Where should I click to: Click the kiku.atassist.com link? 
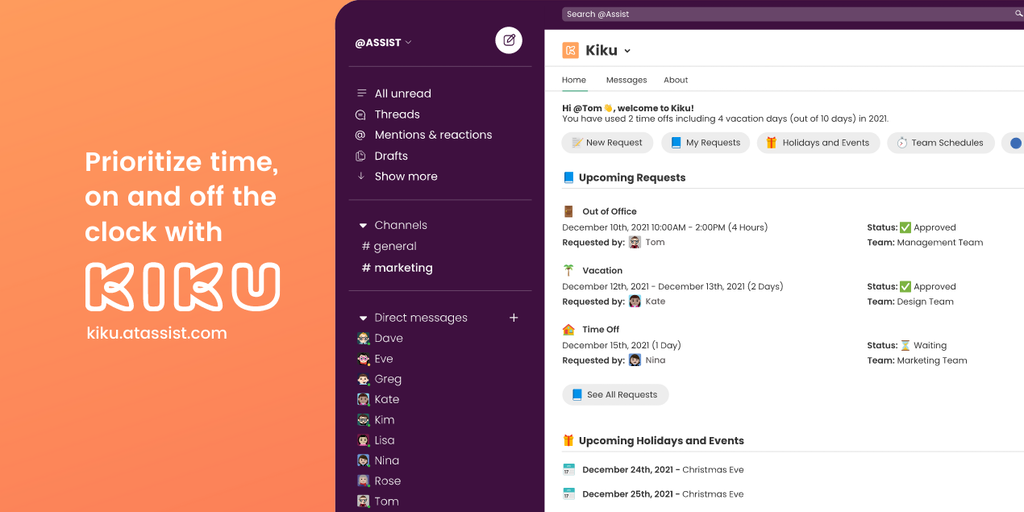pos(157,333)
